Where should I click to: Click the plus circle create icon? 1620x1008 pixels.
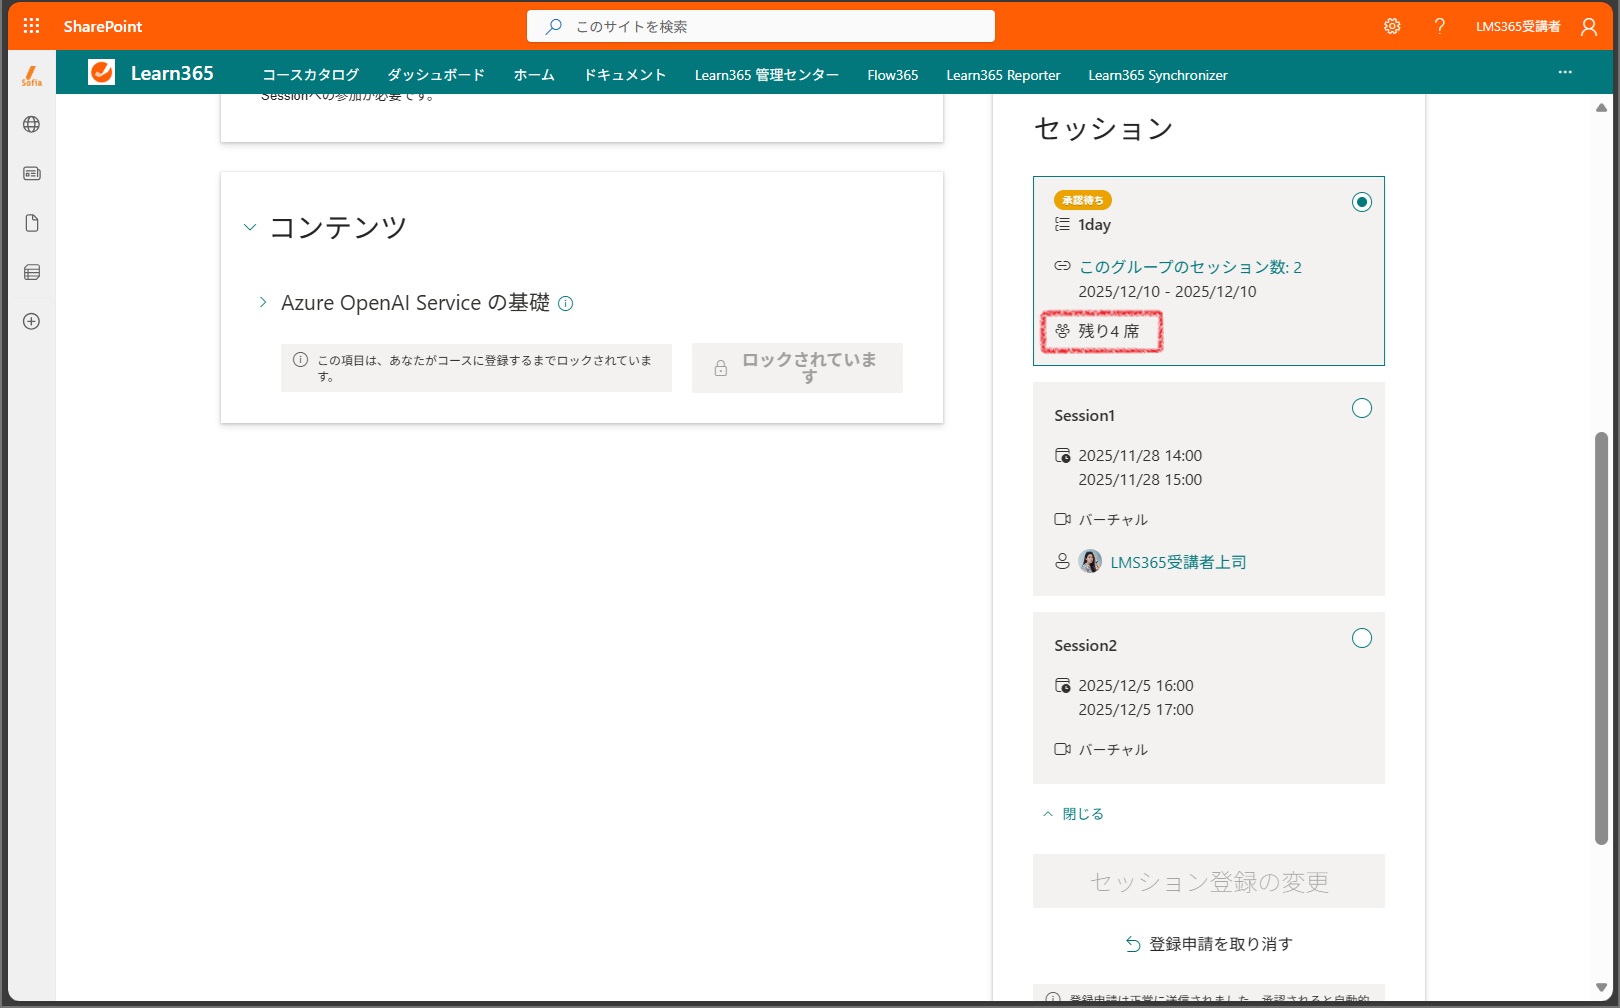pyautogui.click(x=32, y=321)
